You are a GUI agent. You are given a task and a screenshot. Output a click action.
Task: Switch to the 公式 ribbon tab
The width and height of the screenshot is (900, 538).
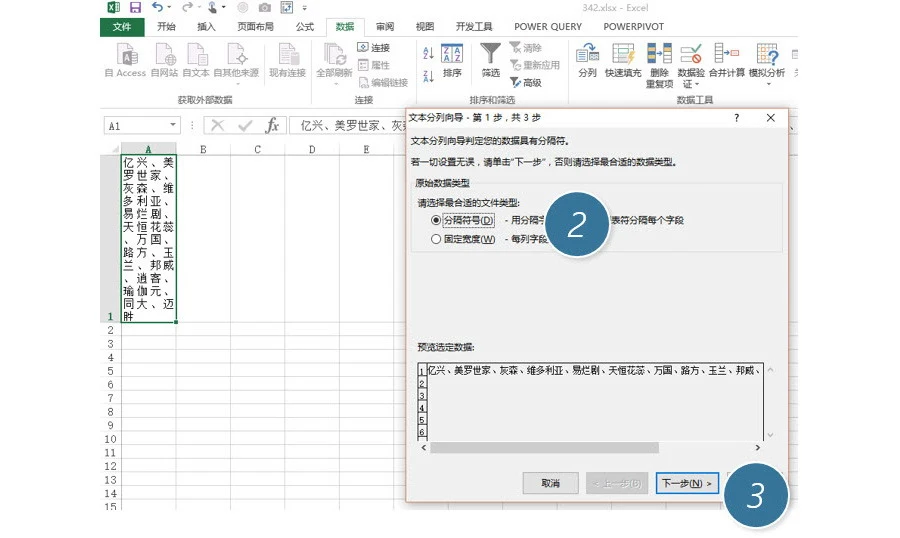pos(304,26)
